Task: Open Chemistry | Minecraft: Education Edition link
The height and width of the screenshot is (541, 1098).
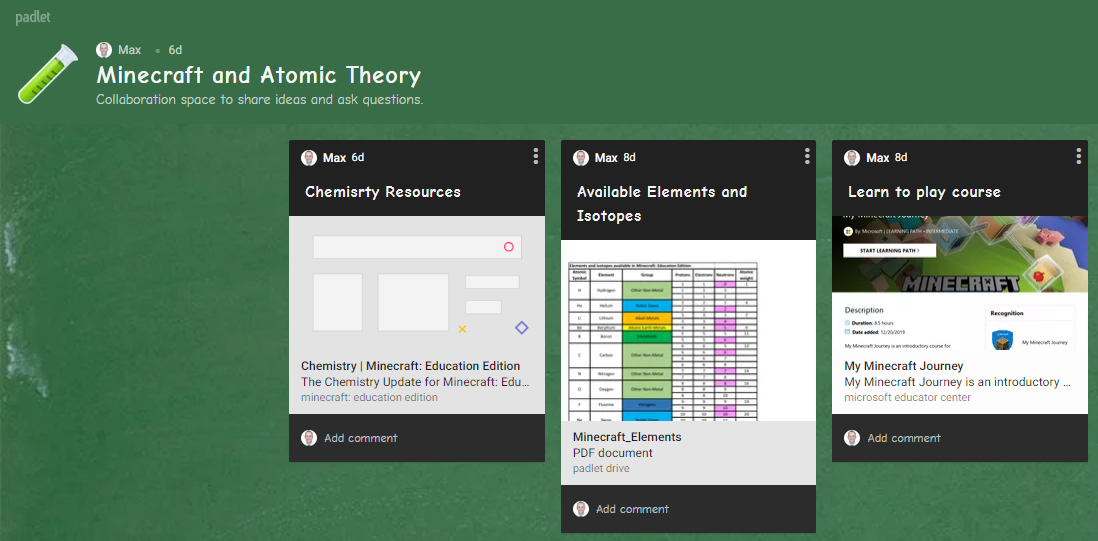Action: coord(410,365)
